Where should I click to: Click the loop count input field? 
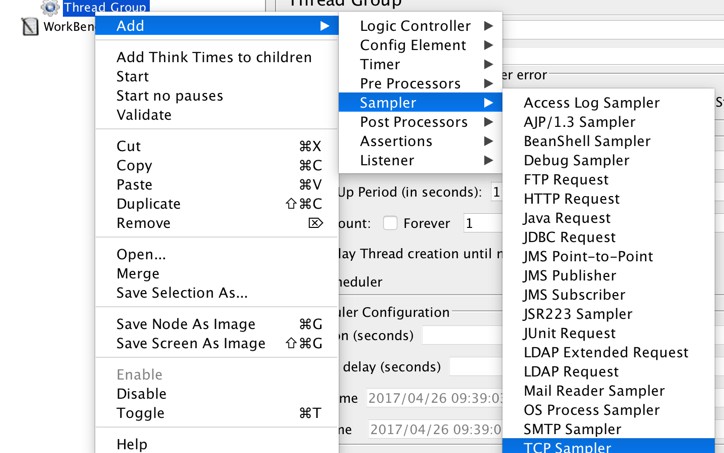[x=482, y=223]
